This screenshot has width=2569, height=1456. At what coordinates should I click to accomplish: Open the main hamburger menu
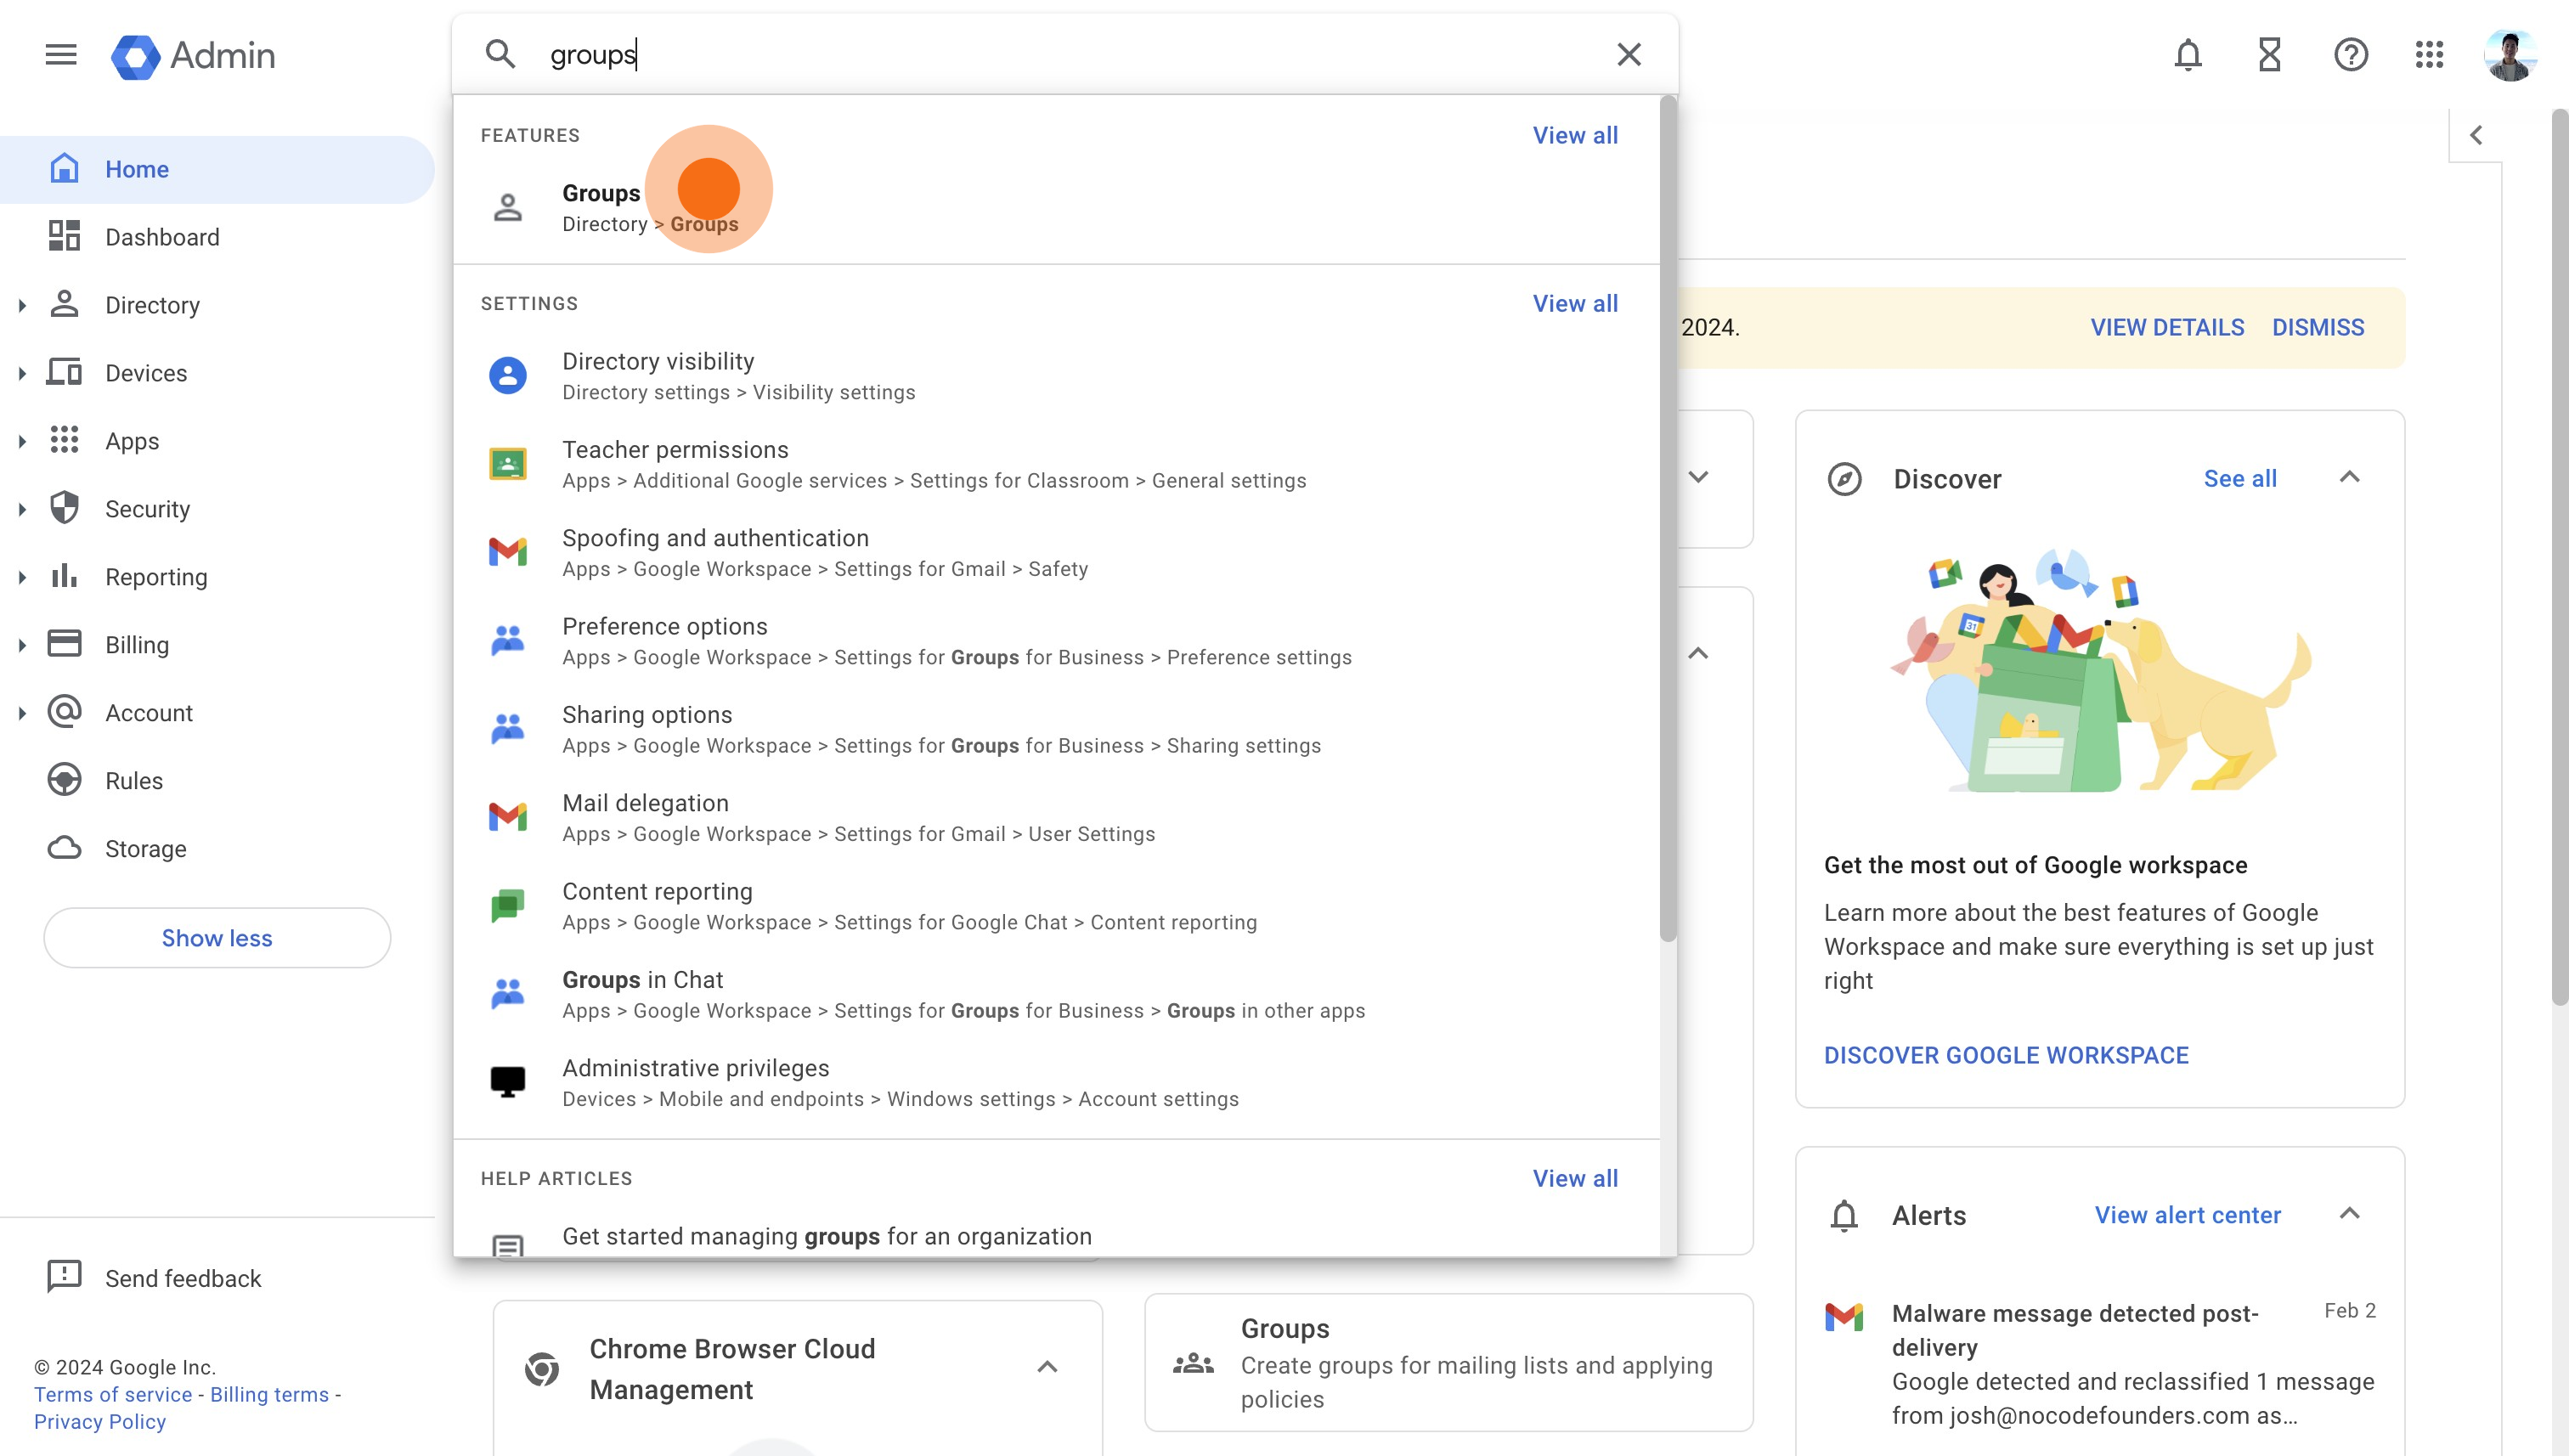pos(61,54)
